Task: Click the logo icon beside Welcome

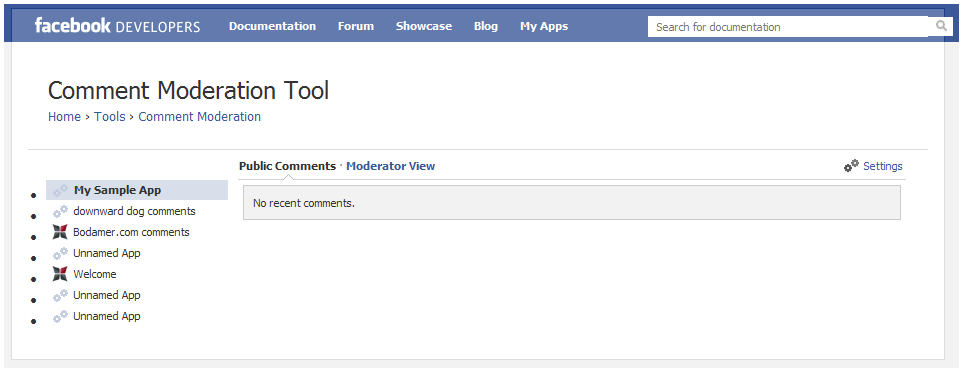Action: pyautogui.click(x=60, y=274)
